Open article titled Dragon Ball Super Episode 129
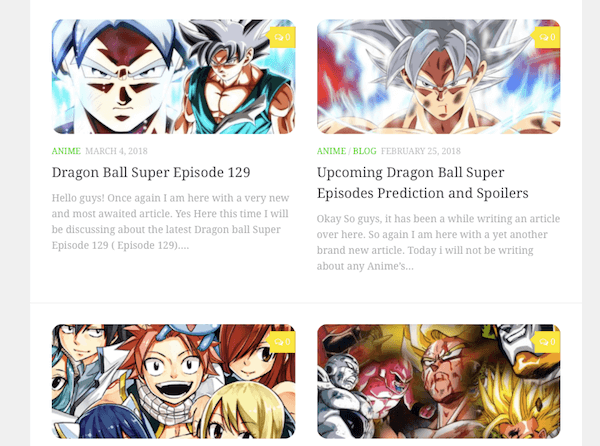Viewport: 600px width, 446px height. pyautogui.click(x=151, y=173)
